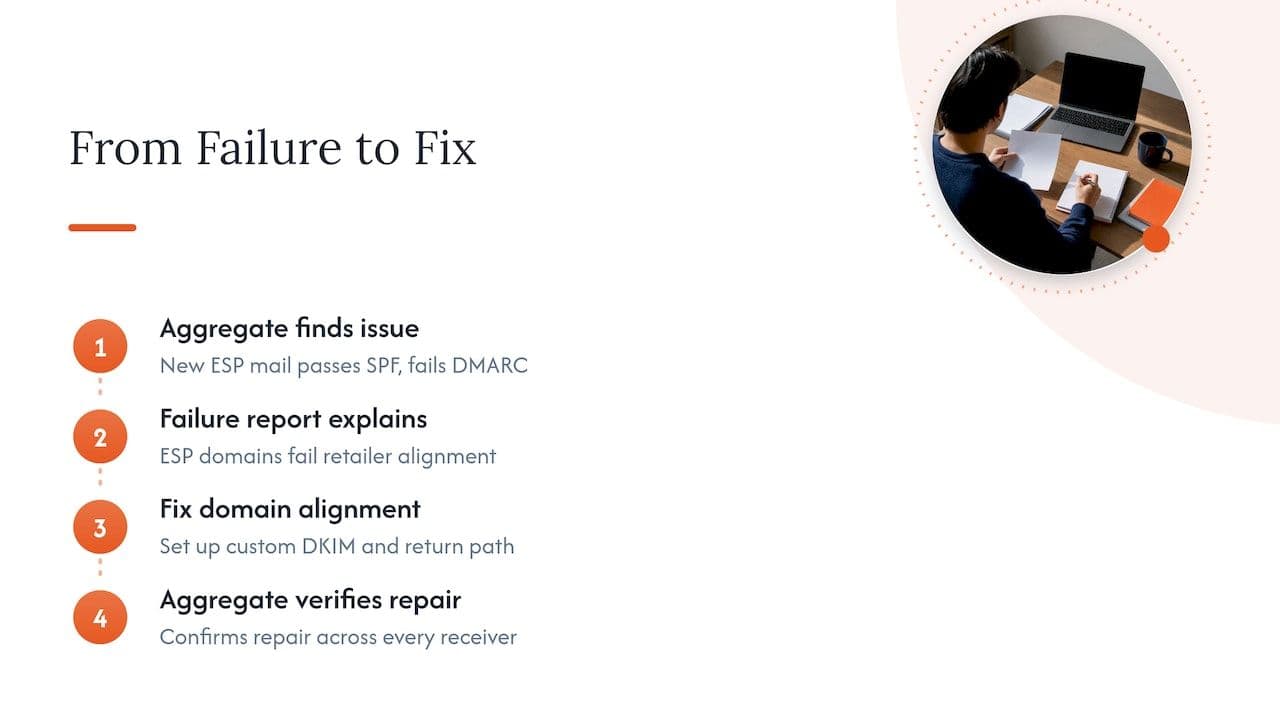Click the orange step 4 circle
The image size is (1280, 720).
[x=100, y=618]
